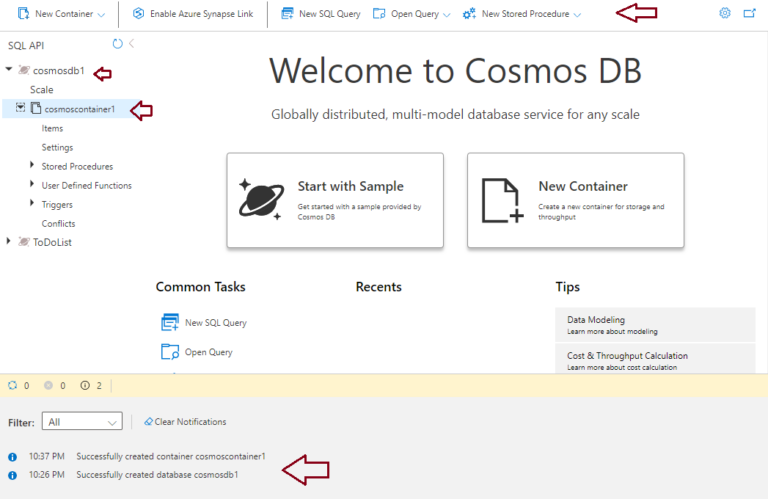Collapse the resource tree panel

(132, 44)
